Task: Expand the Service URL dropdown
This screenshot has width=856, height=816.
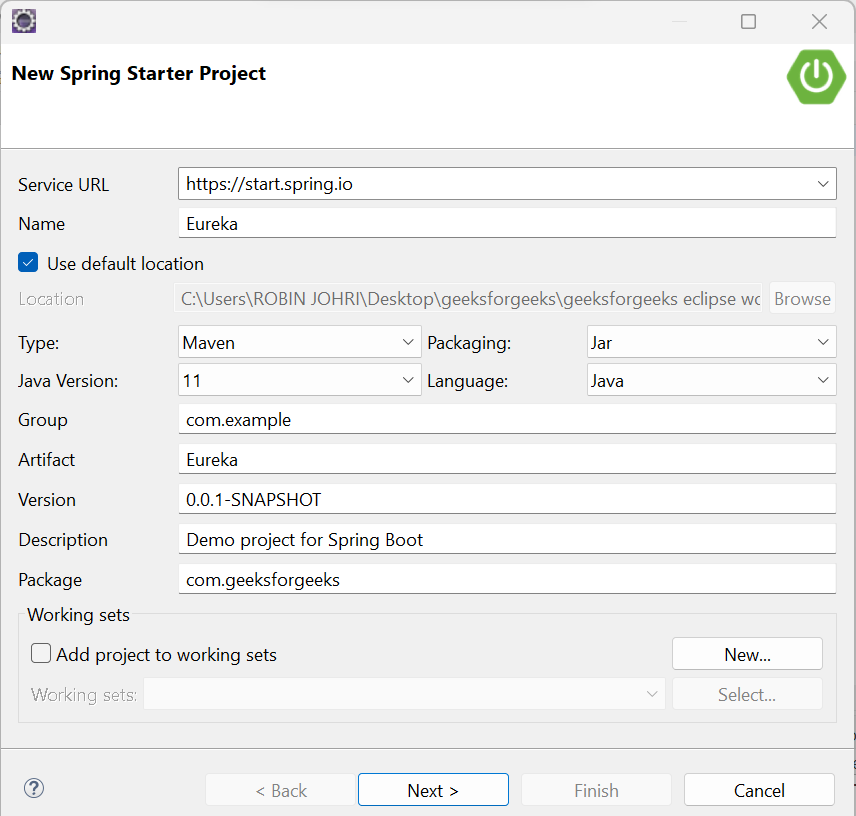Action: [x=823, y=184]
